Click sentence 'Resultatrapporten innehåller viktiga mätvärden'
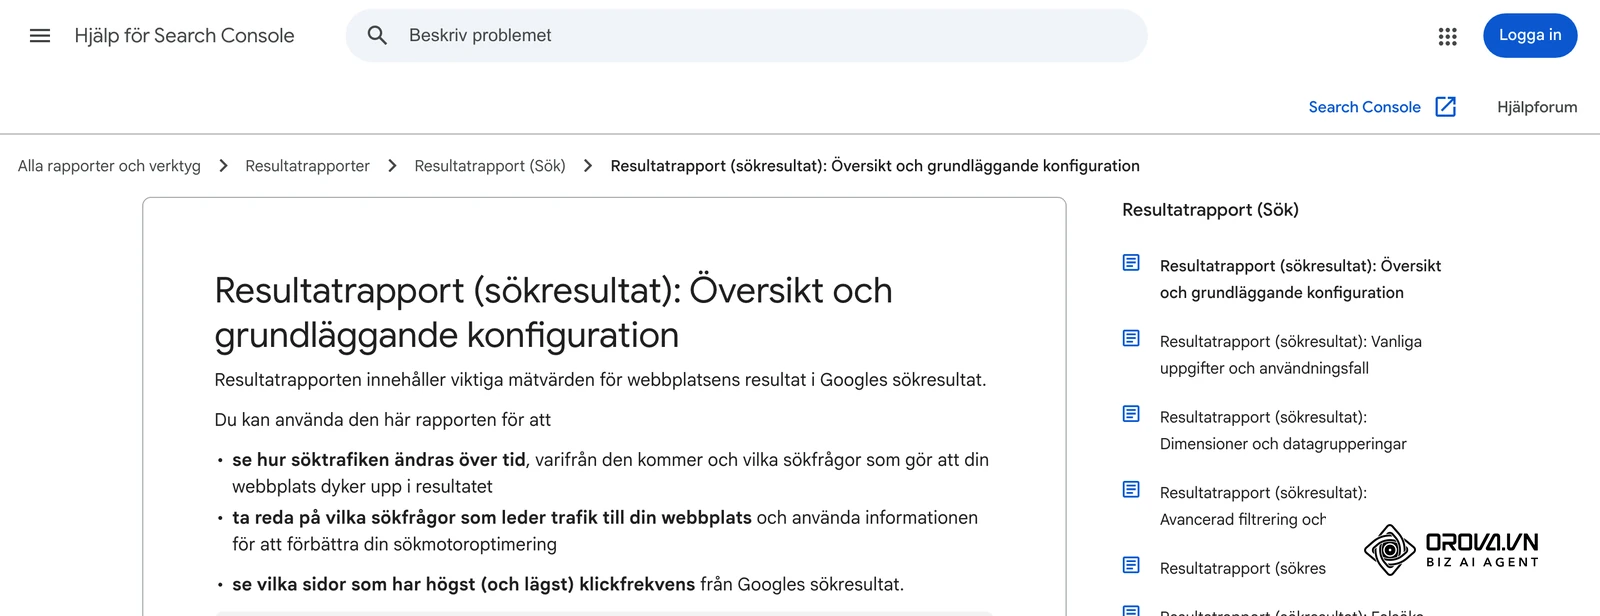This screenshot has width=1600, height=616. (600, 380)
